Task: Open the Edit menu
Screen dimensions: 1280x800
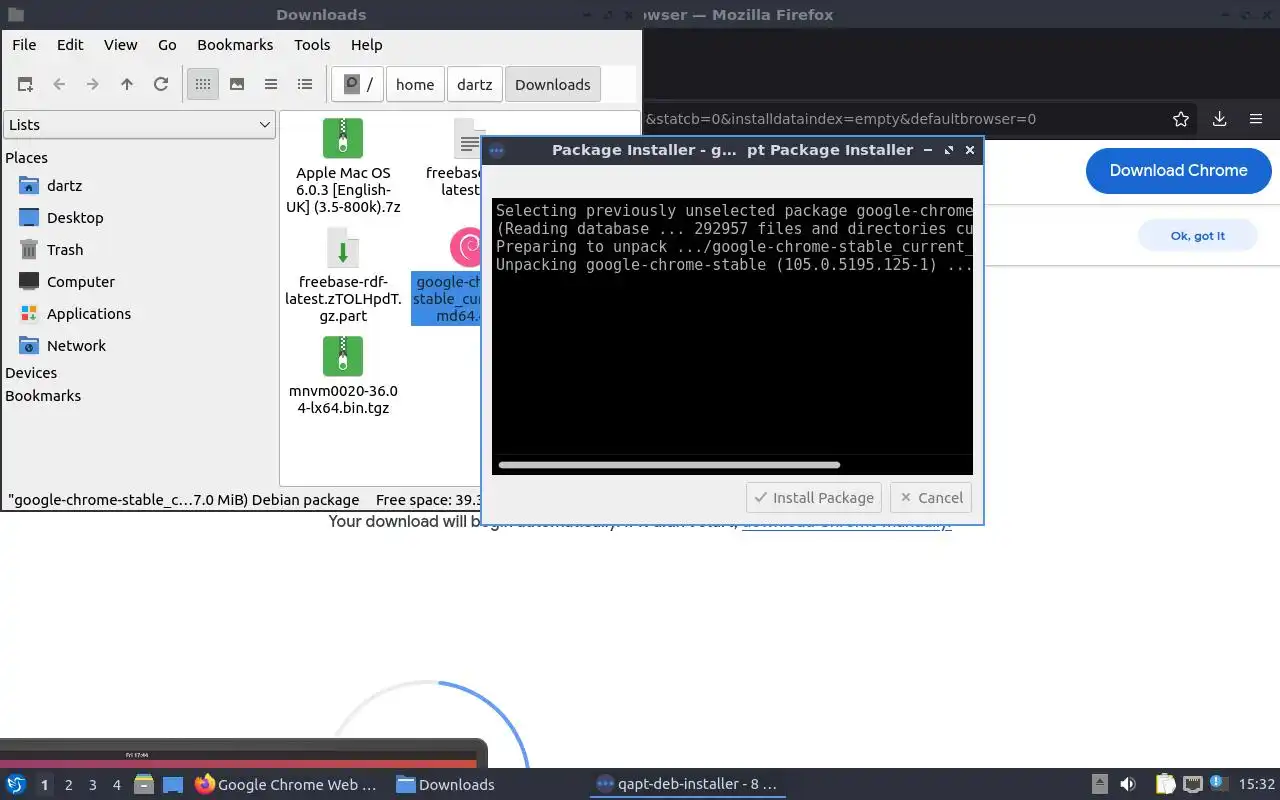Action: pyautogui.click(x=70, y=45)
